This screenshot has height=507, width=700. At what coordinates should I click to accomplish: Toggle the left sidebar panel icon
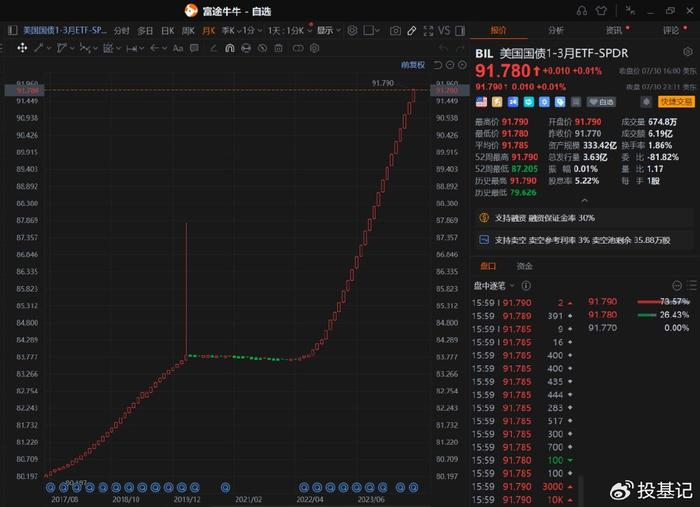(x=12, y=30)
